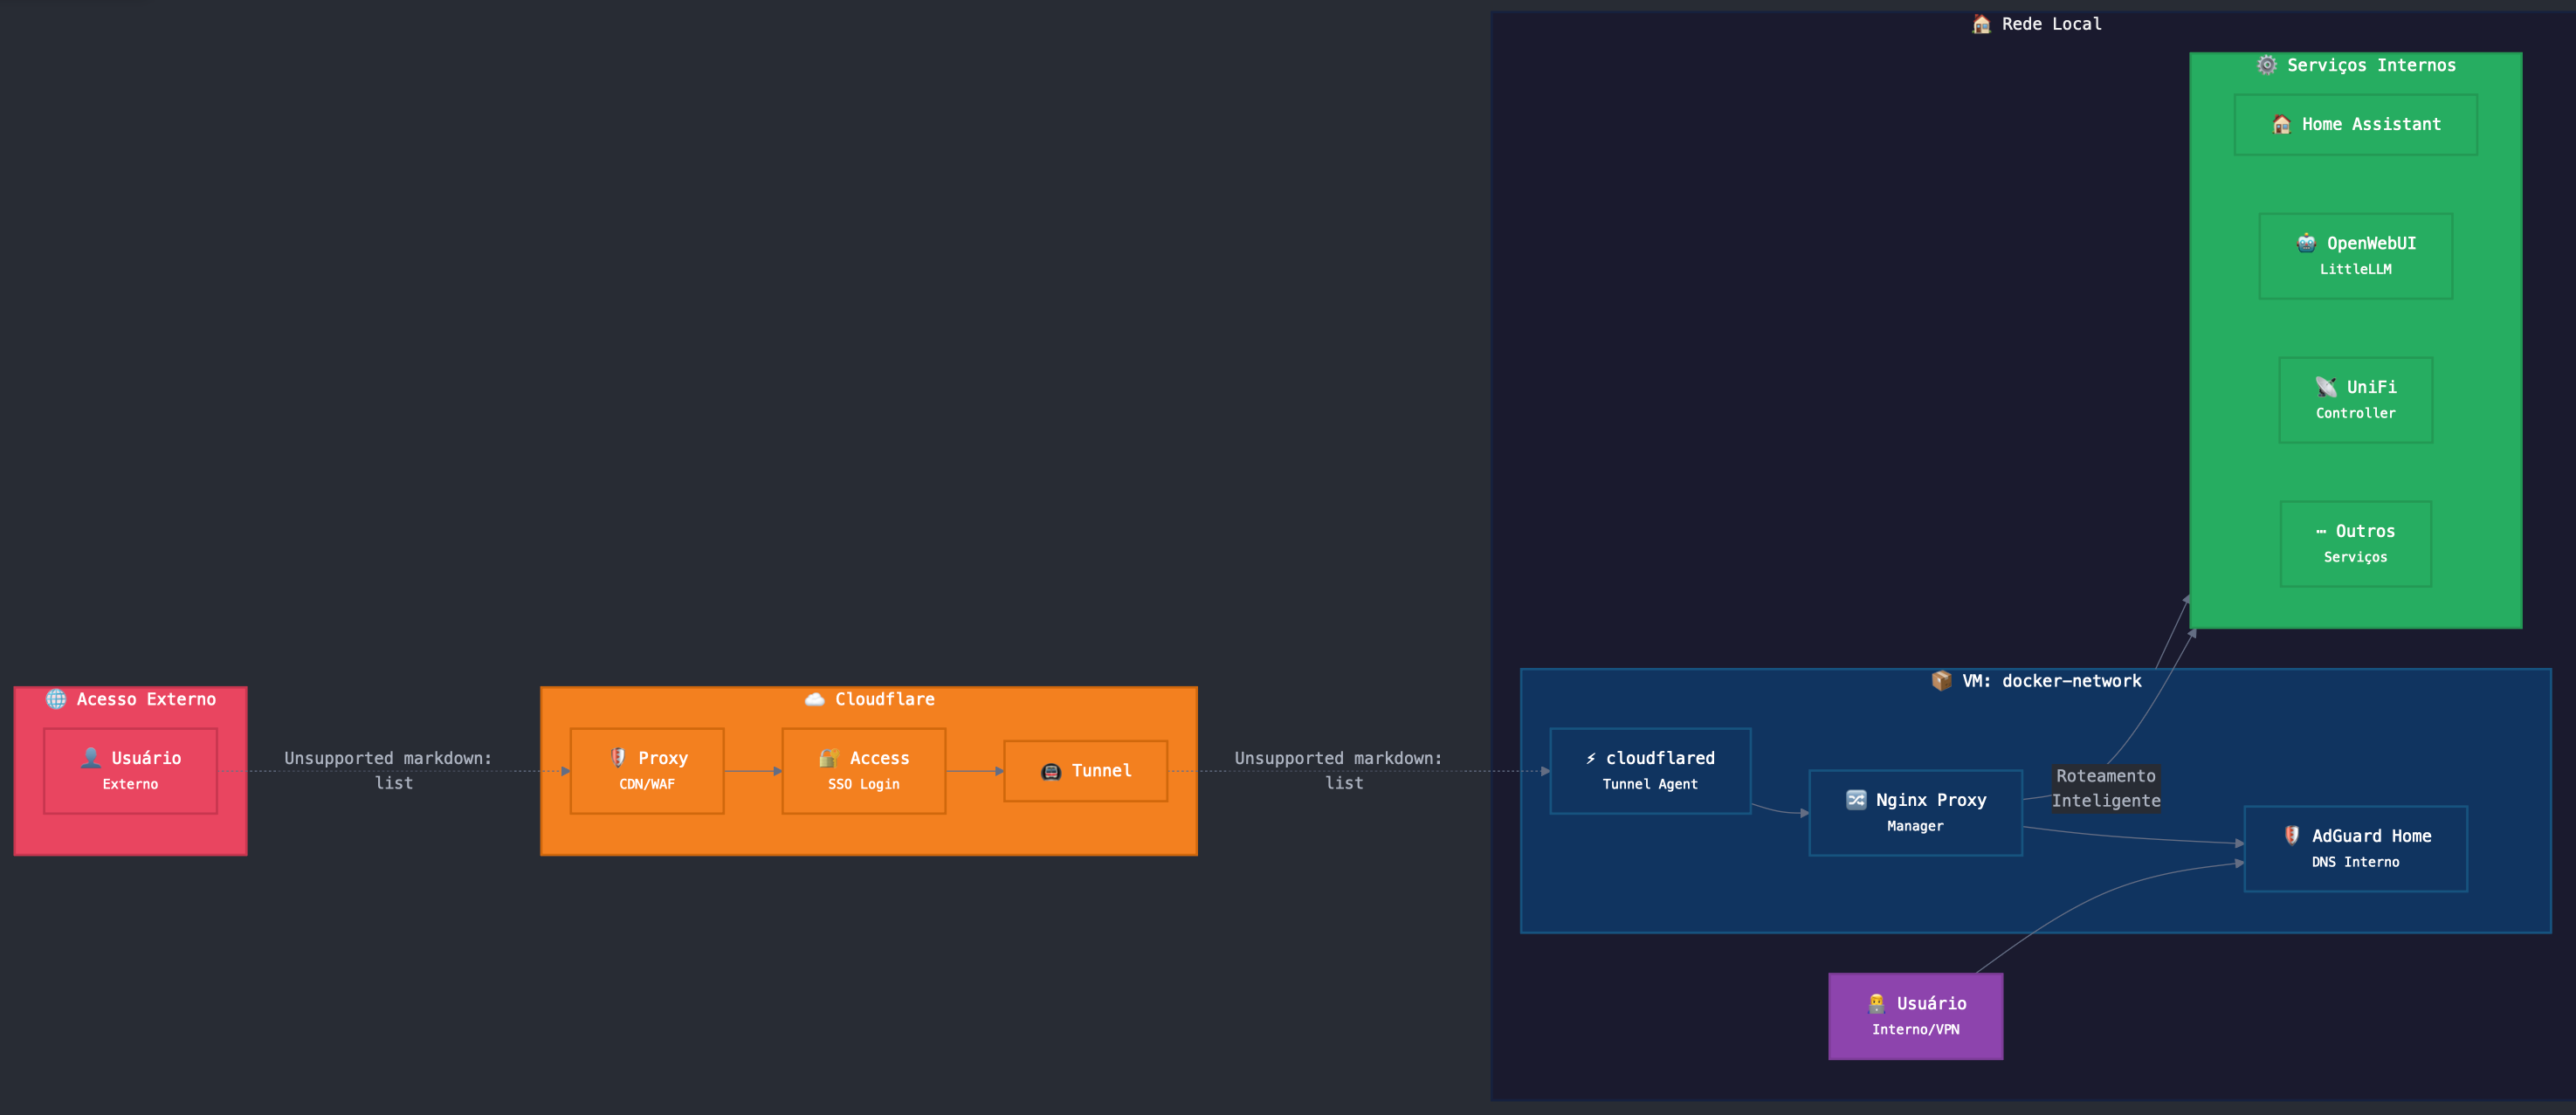This screenshot has height=1115, width=2576.
Task: Click the tunnel icon next to Tunnel
Action: pyautogui.click(x=1050, y=771)
